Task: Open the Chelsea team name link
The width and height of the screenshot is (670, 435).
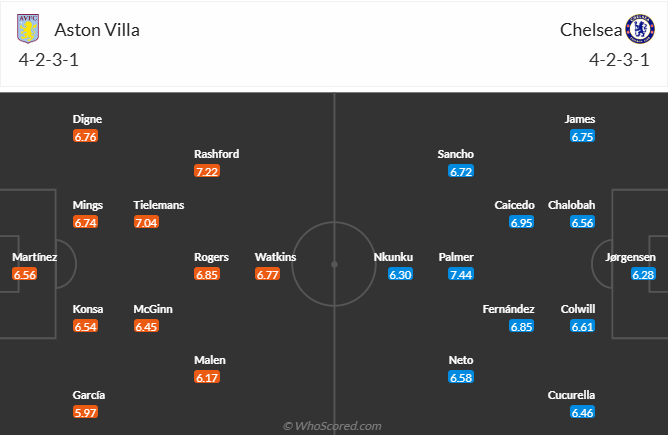Action: [x=589, y=29]
